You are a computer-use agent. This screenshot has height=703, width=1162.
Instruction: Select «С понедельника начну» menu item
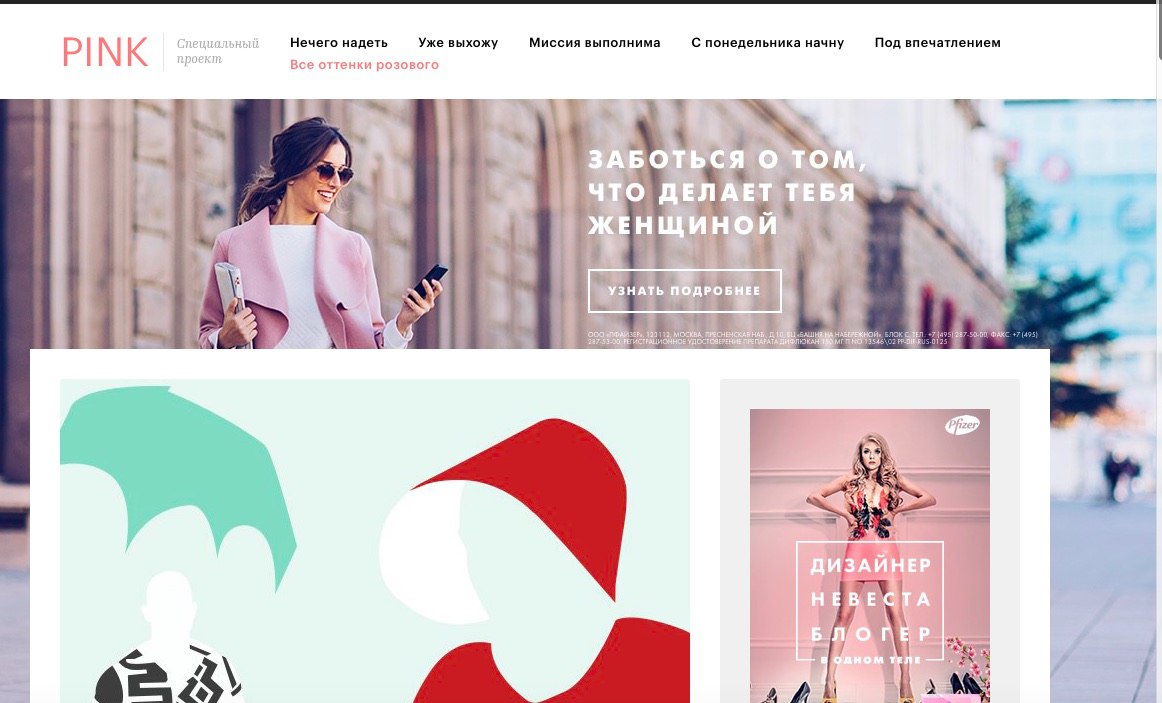click(768, 43)
